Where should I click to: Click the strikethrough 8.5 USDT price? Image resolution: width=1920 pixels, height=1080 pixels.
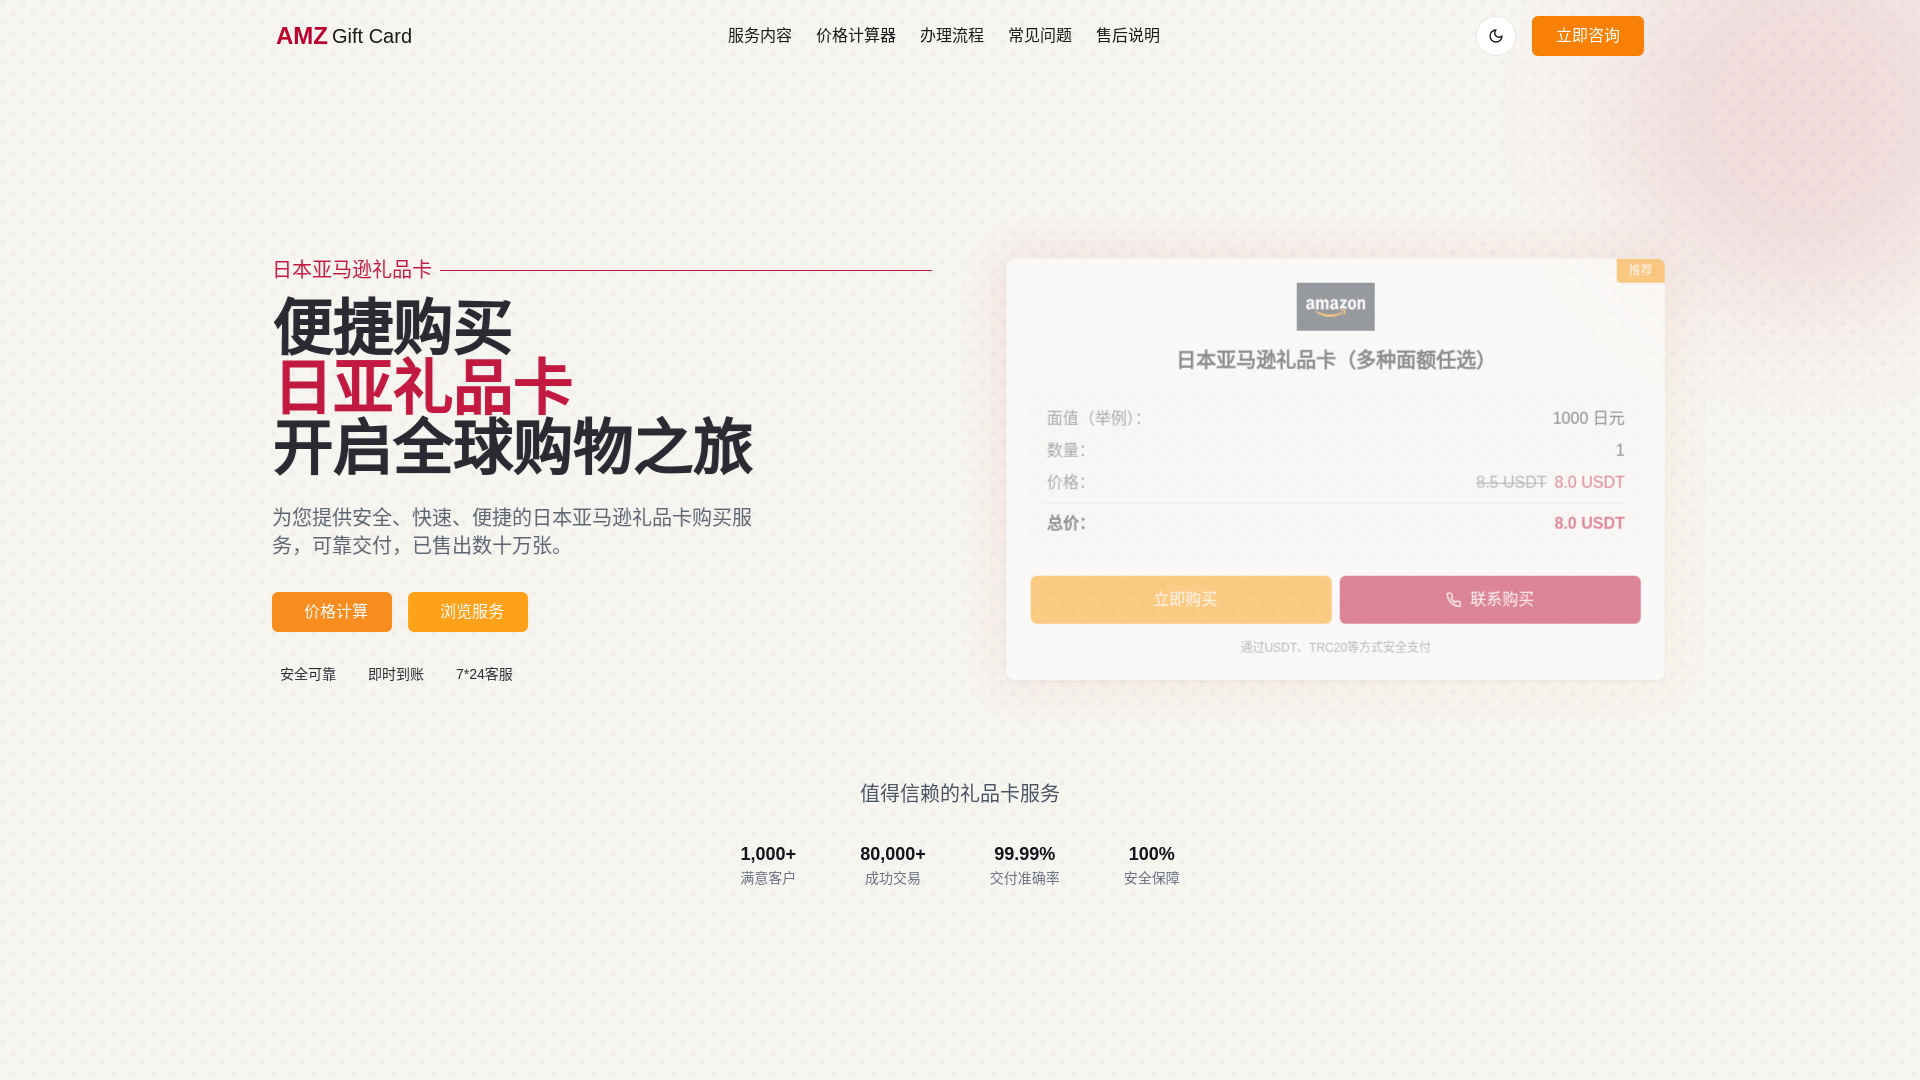[1511, 482]
